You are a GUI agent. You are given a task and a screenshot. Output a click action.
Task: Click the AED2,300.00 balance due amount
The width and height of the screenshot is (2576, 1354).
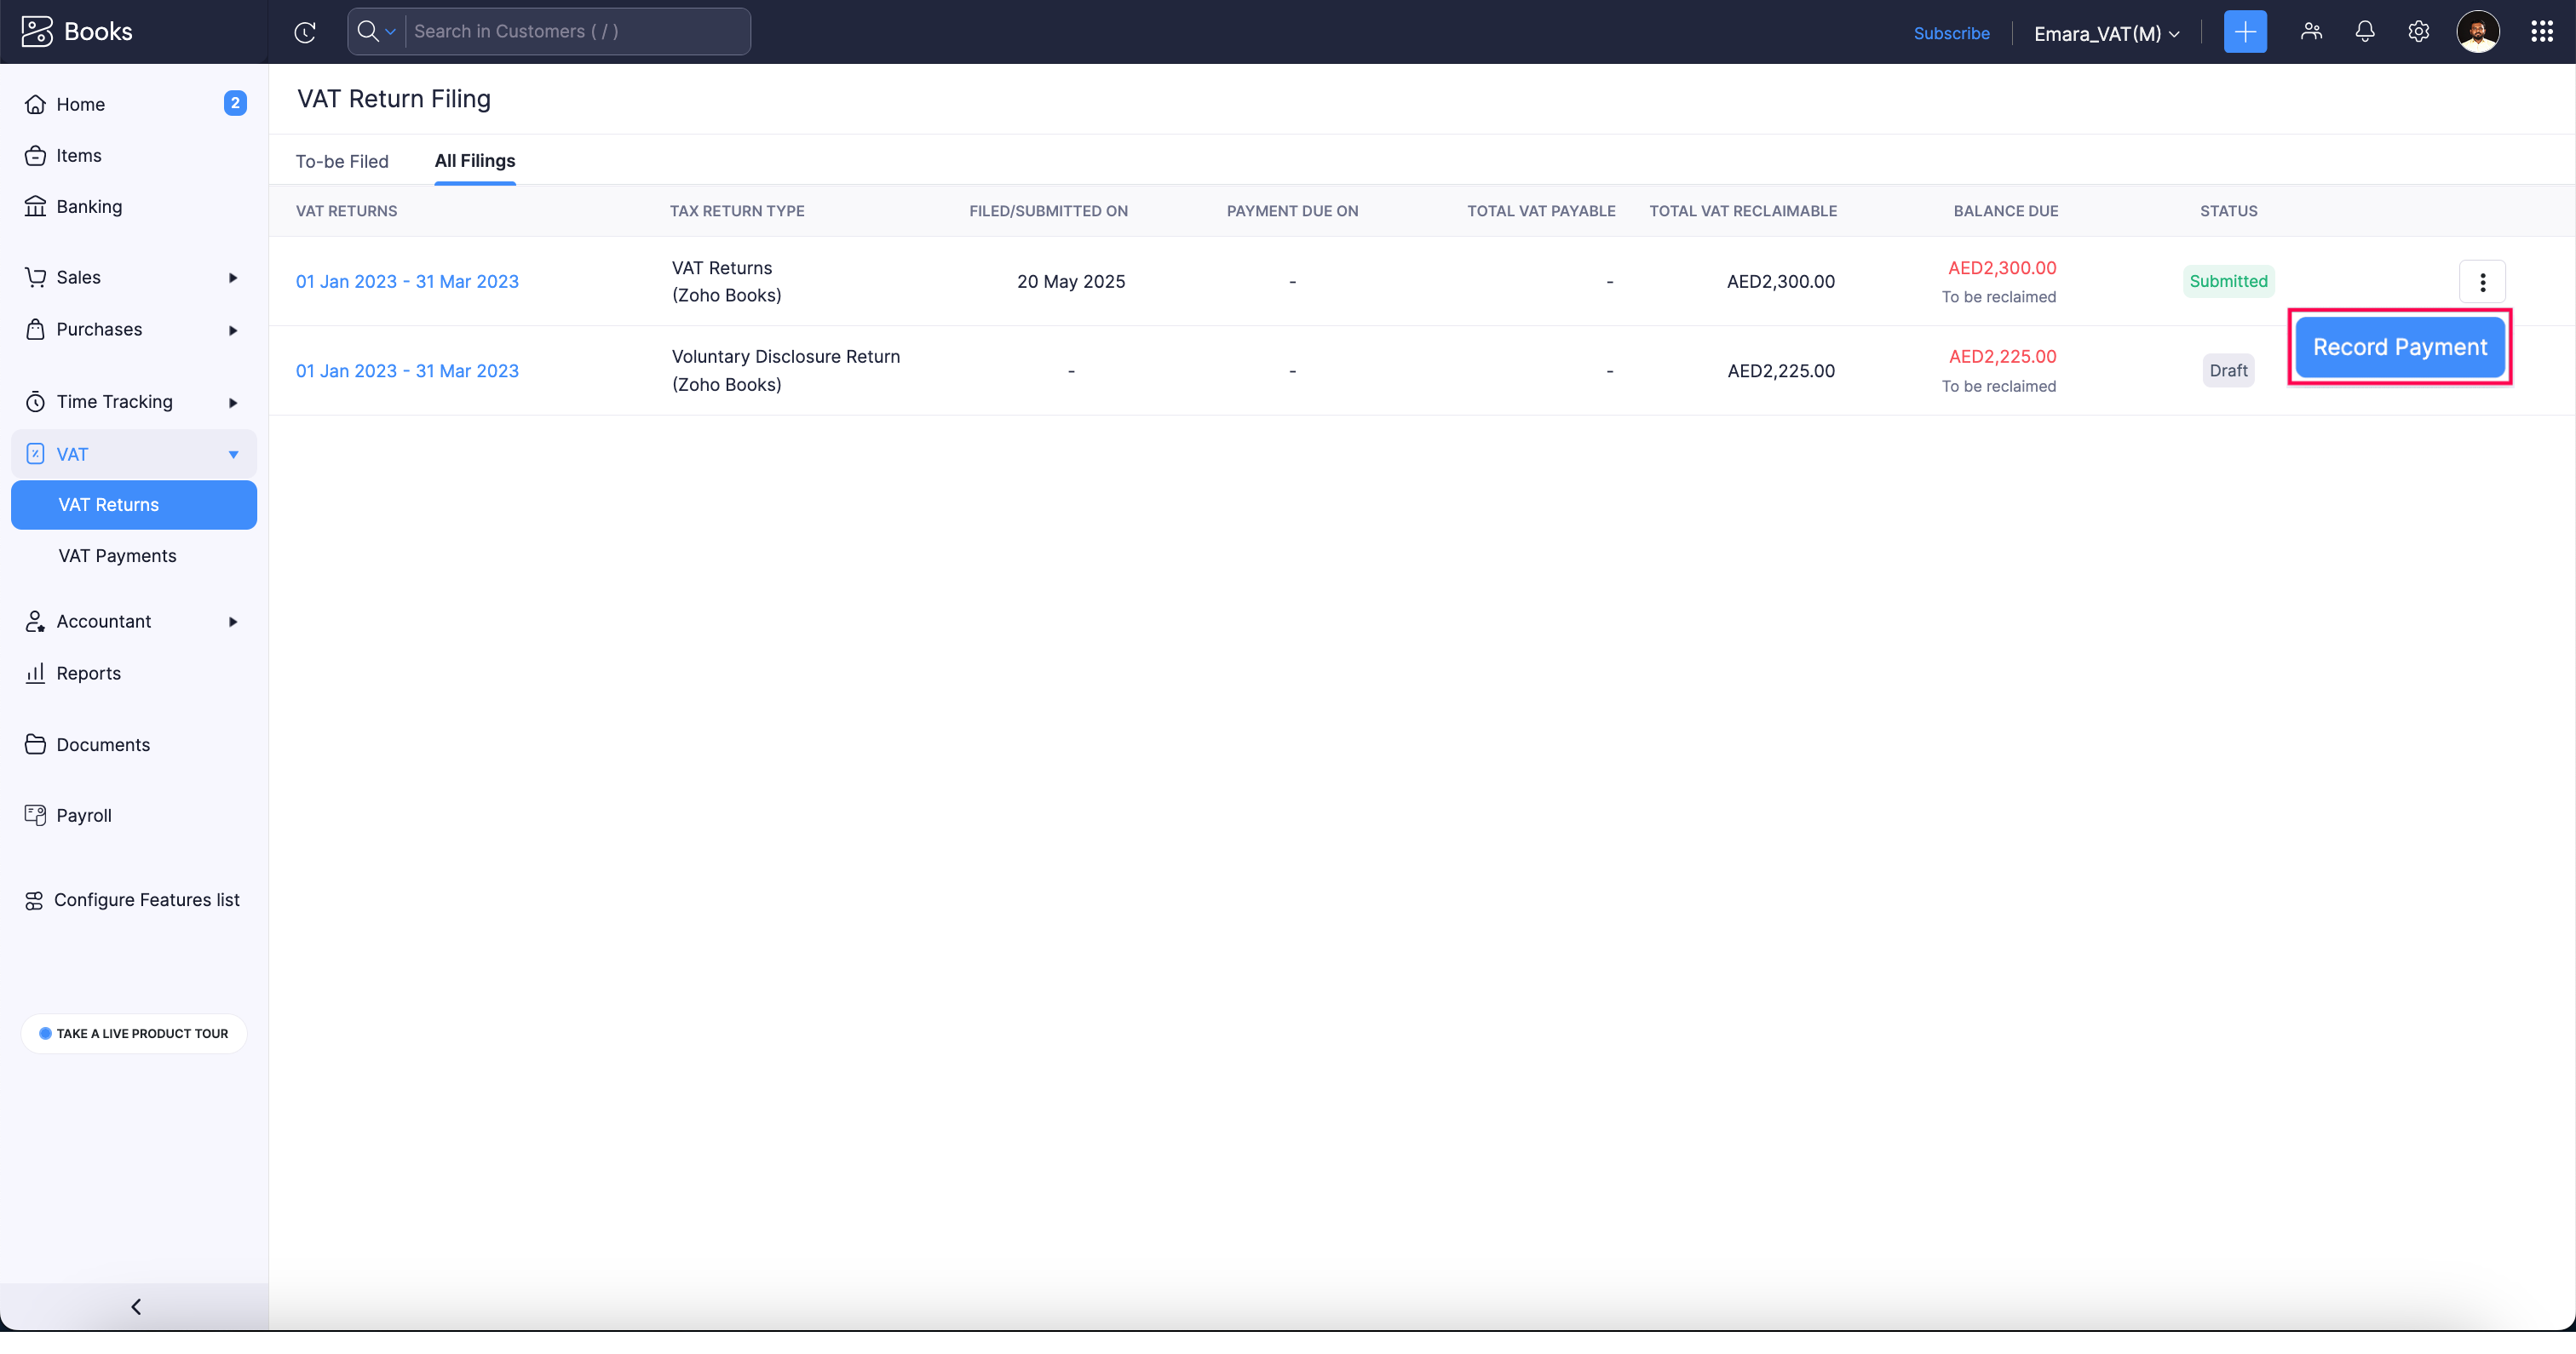pyautogui.click(x=2002, y=268)
